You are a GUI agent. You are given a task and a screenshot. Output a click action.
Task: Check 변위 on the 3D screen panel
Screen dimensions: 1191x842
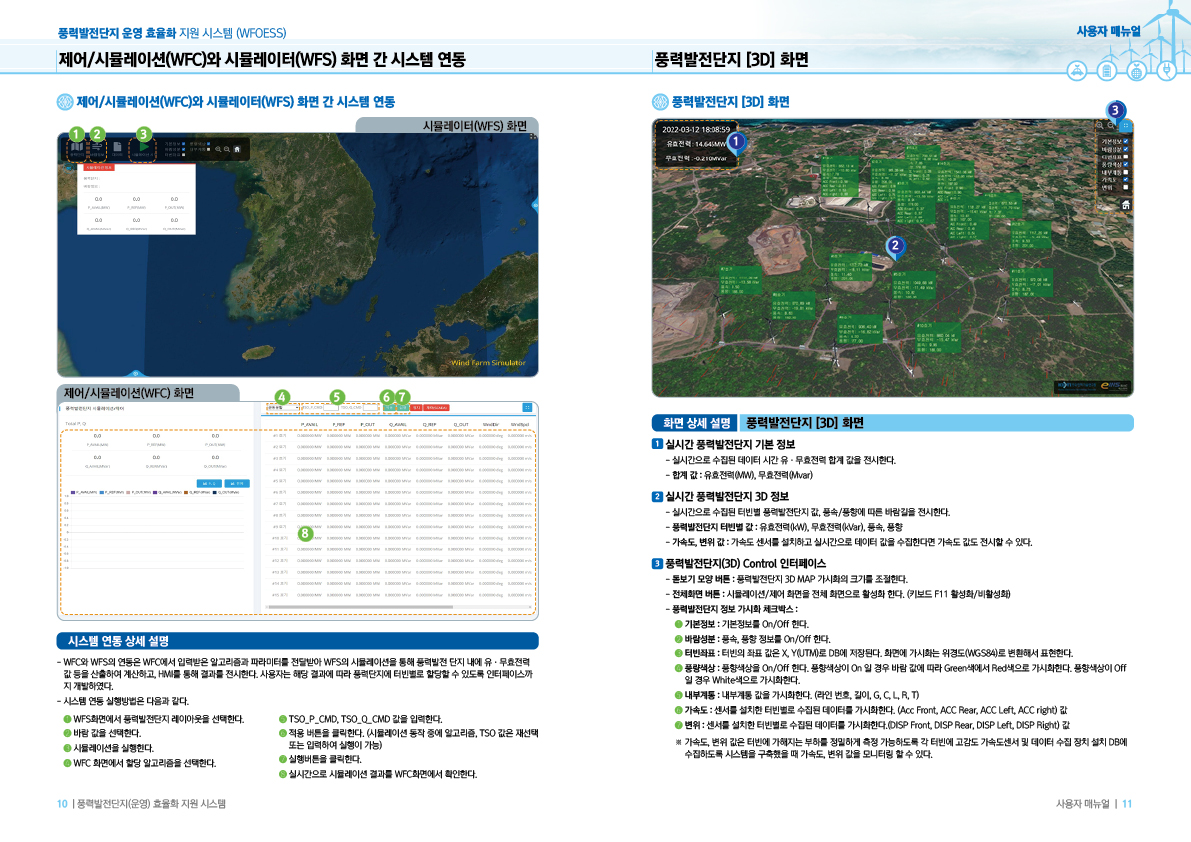point(1126,188)
